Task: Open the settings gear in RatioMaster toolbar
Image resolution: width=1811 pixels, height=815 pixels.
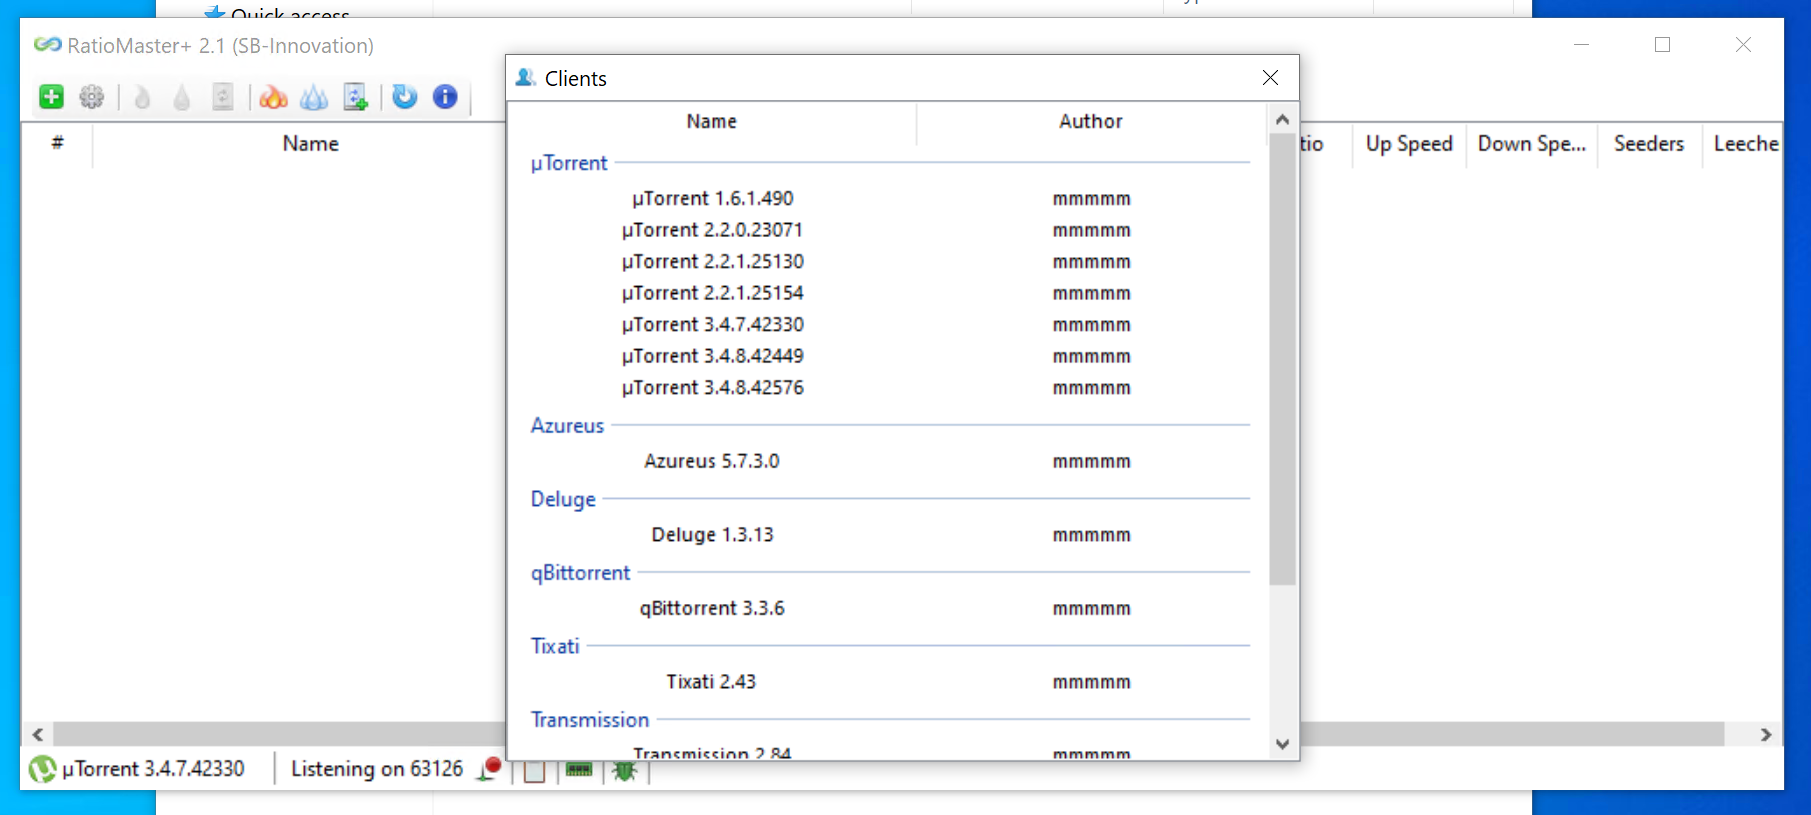Action: [92, 97]
